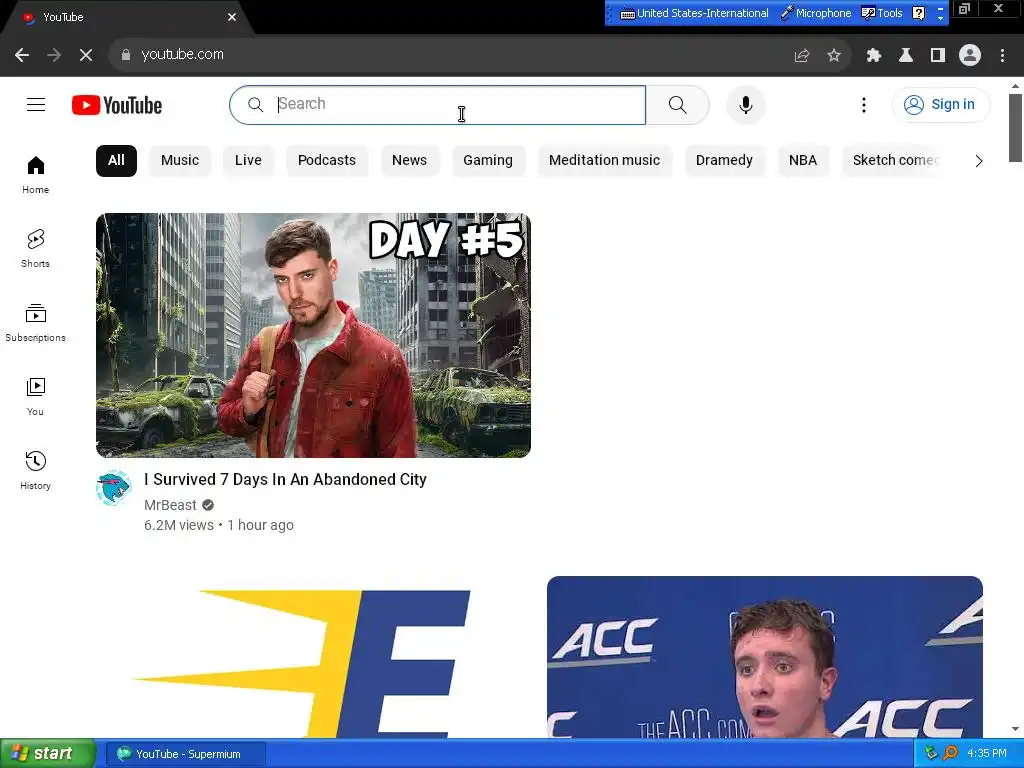Select the Live category chip
Image resolution: width=1024 pixels, height=768 pixels.
click(248, 161)
